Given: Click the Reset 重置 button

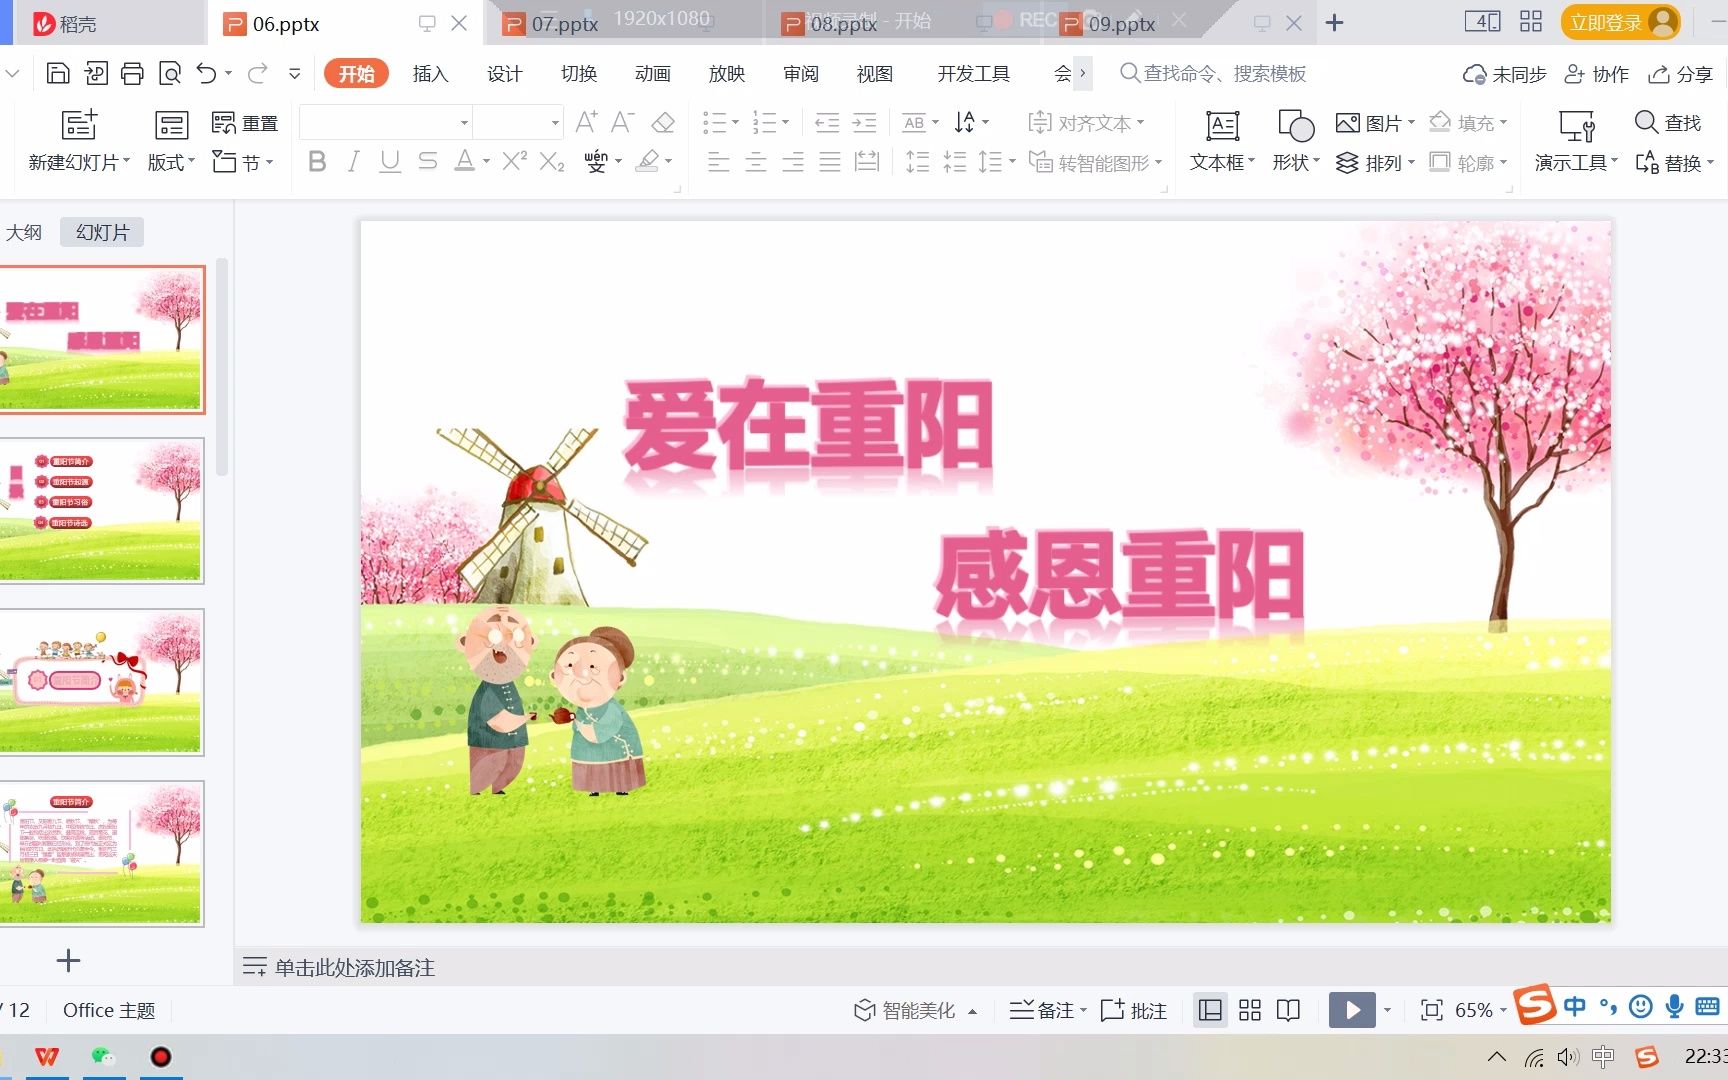Looking at the screenshot, I should click(245, 123).
